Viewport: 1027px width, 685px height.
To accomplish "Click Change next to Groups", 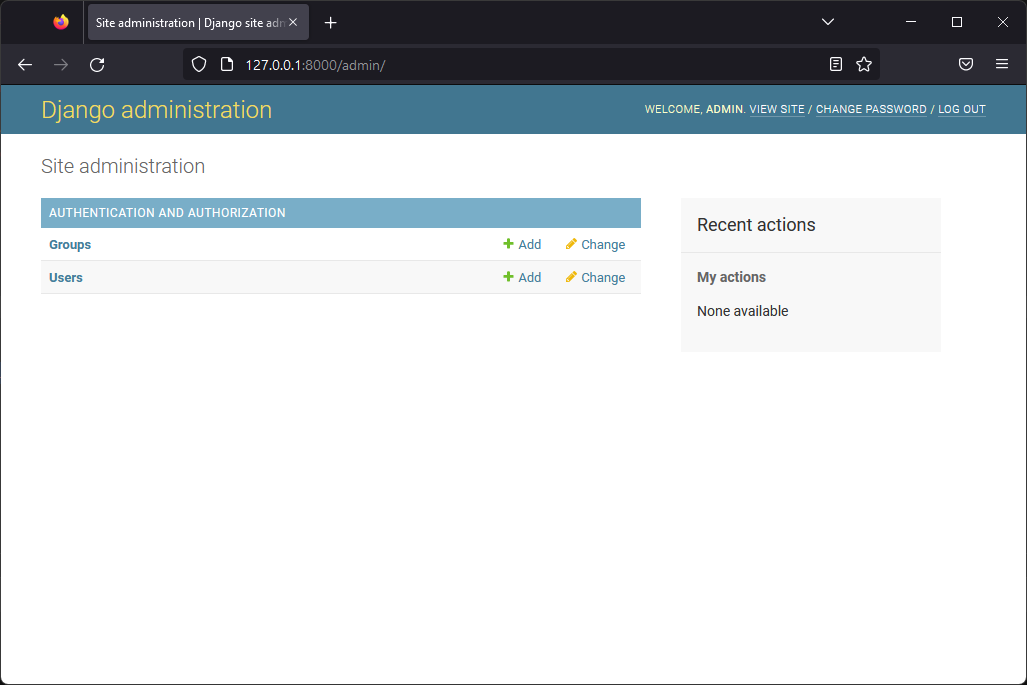I will (x=595, y=245).
